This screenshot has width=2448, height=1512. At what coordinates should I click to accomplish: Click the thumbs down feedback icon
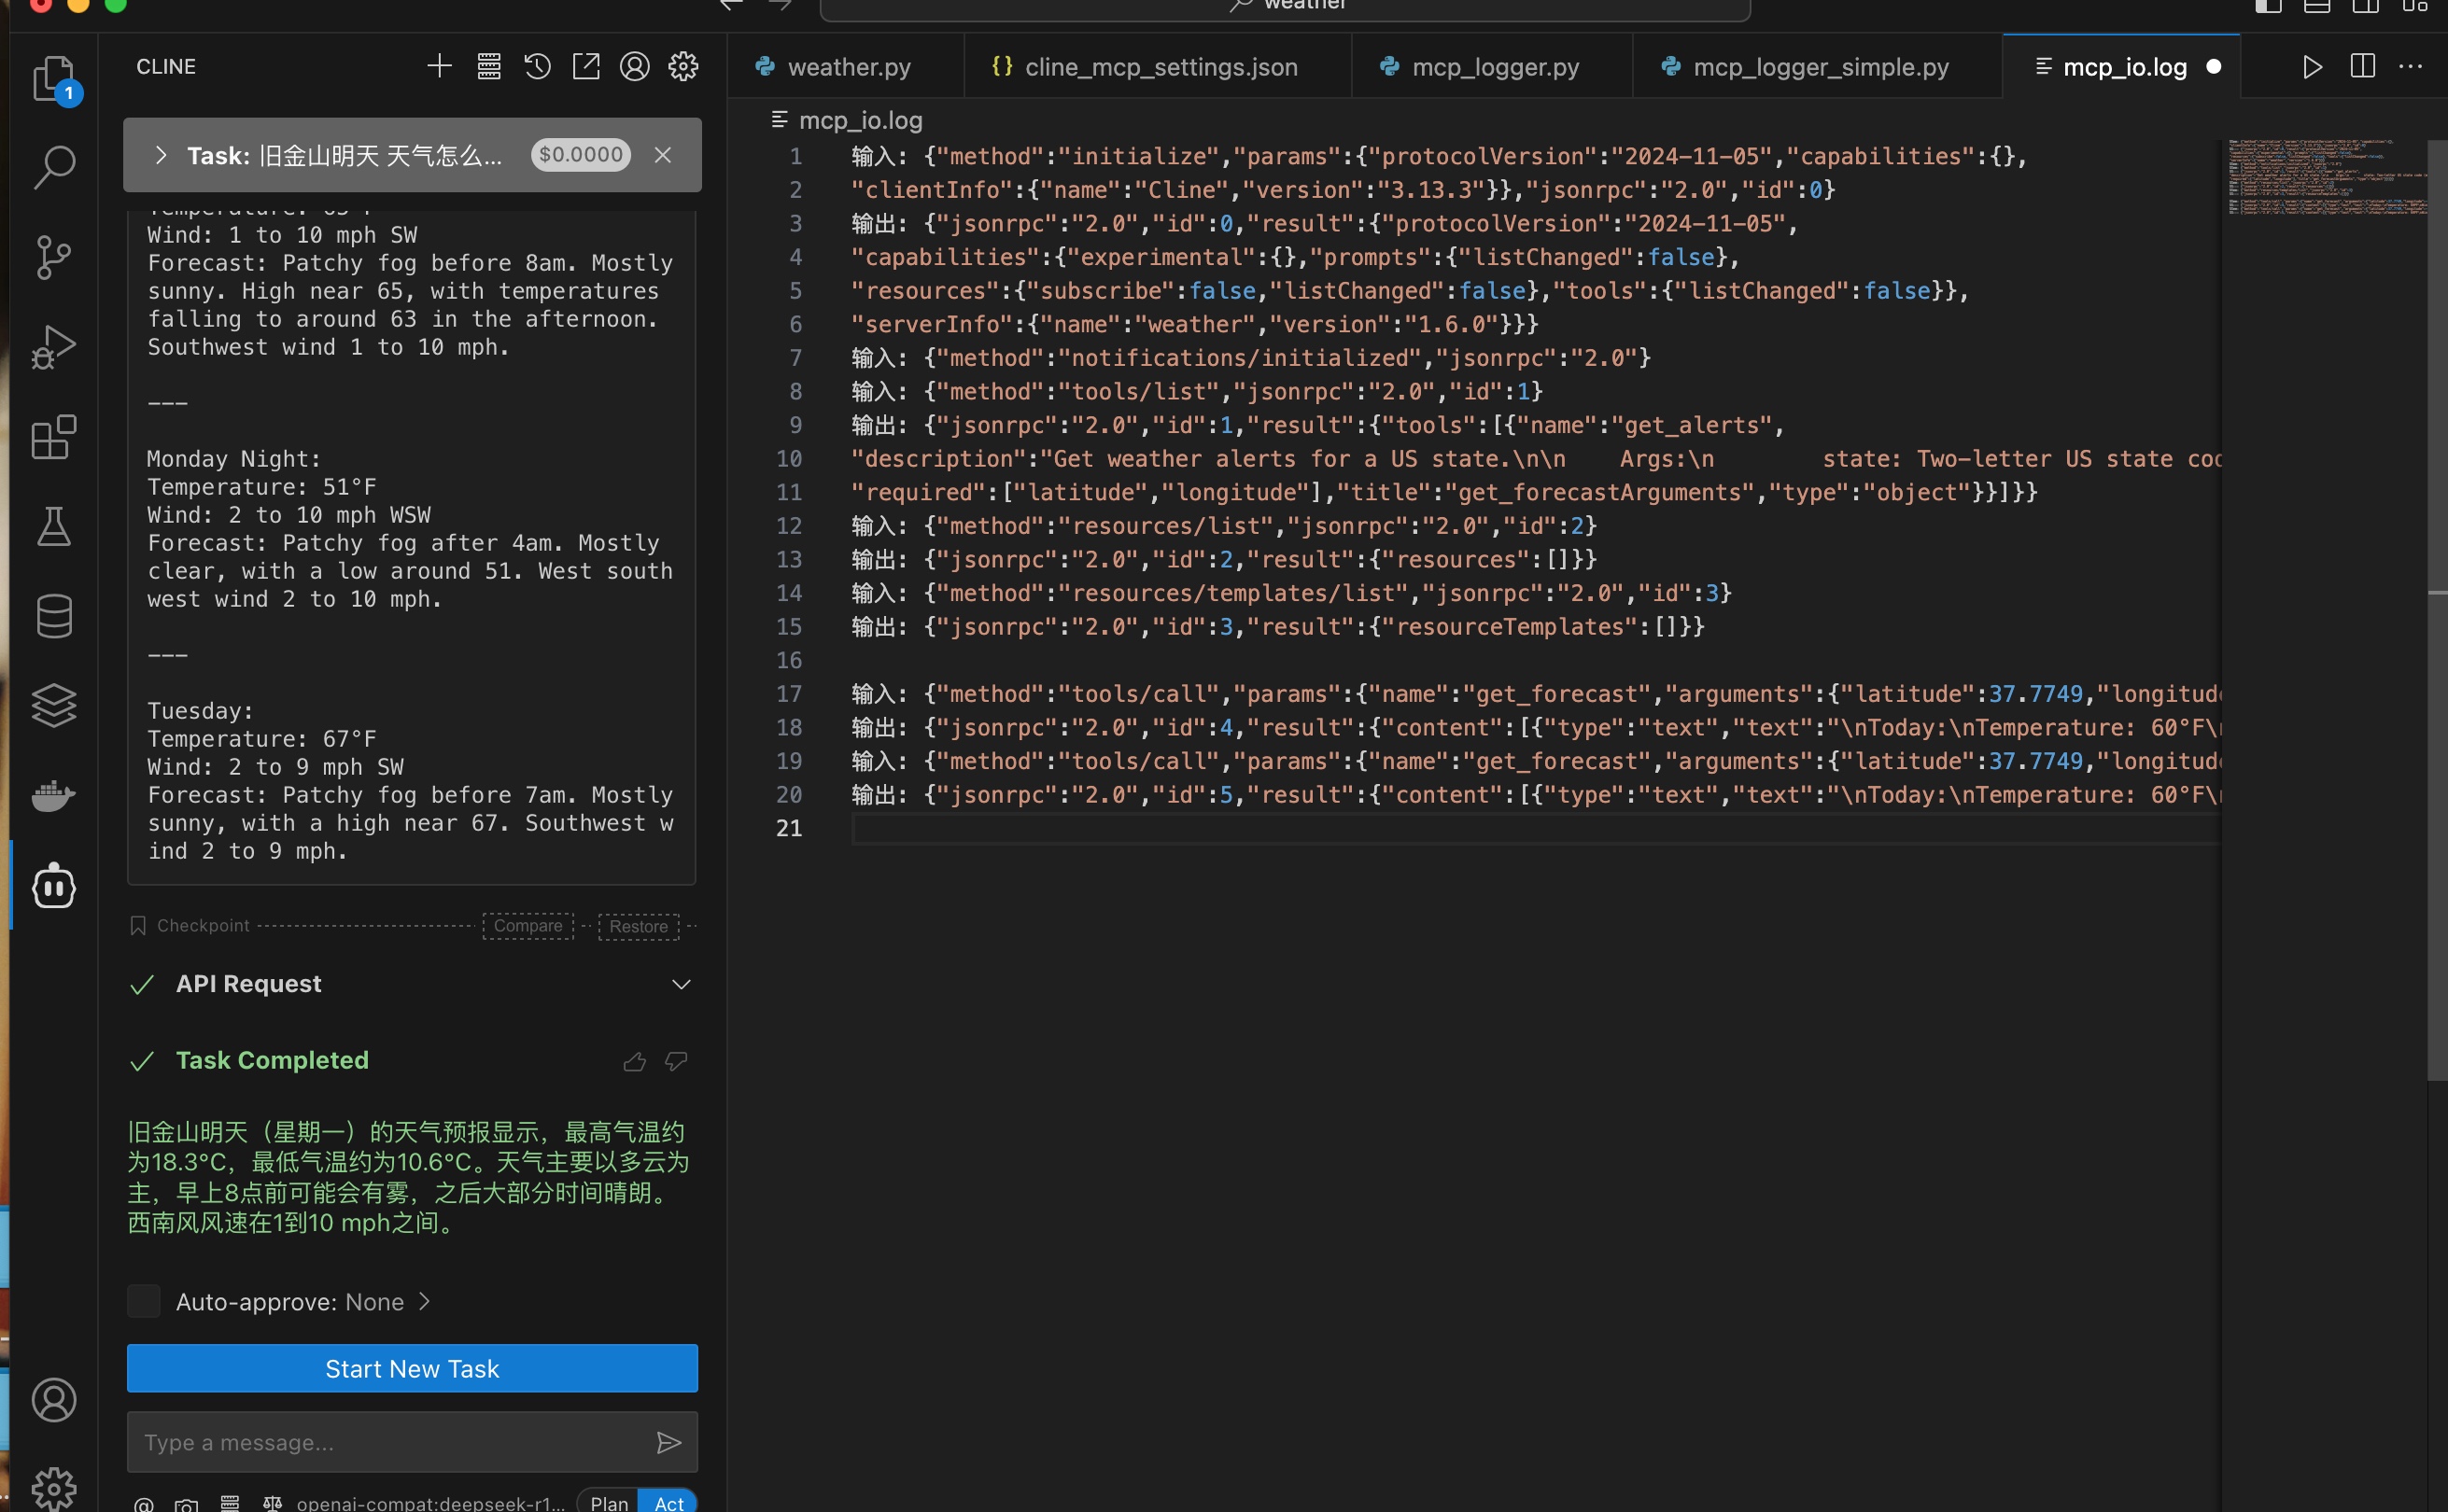676,1061
